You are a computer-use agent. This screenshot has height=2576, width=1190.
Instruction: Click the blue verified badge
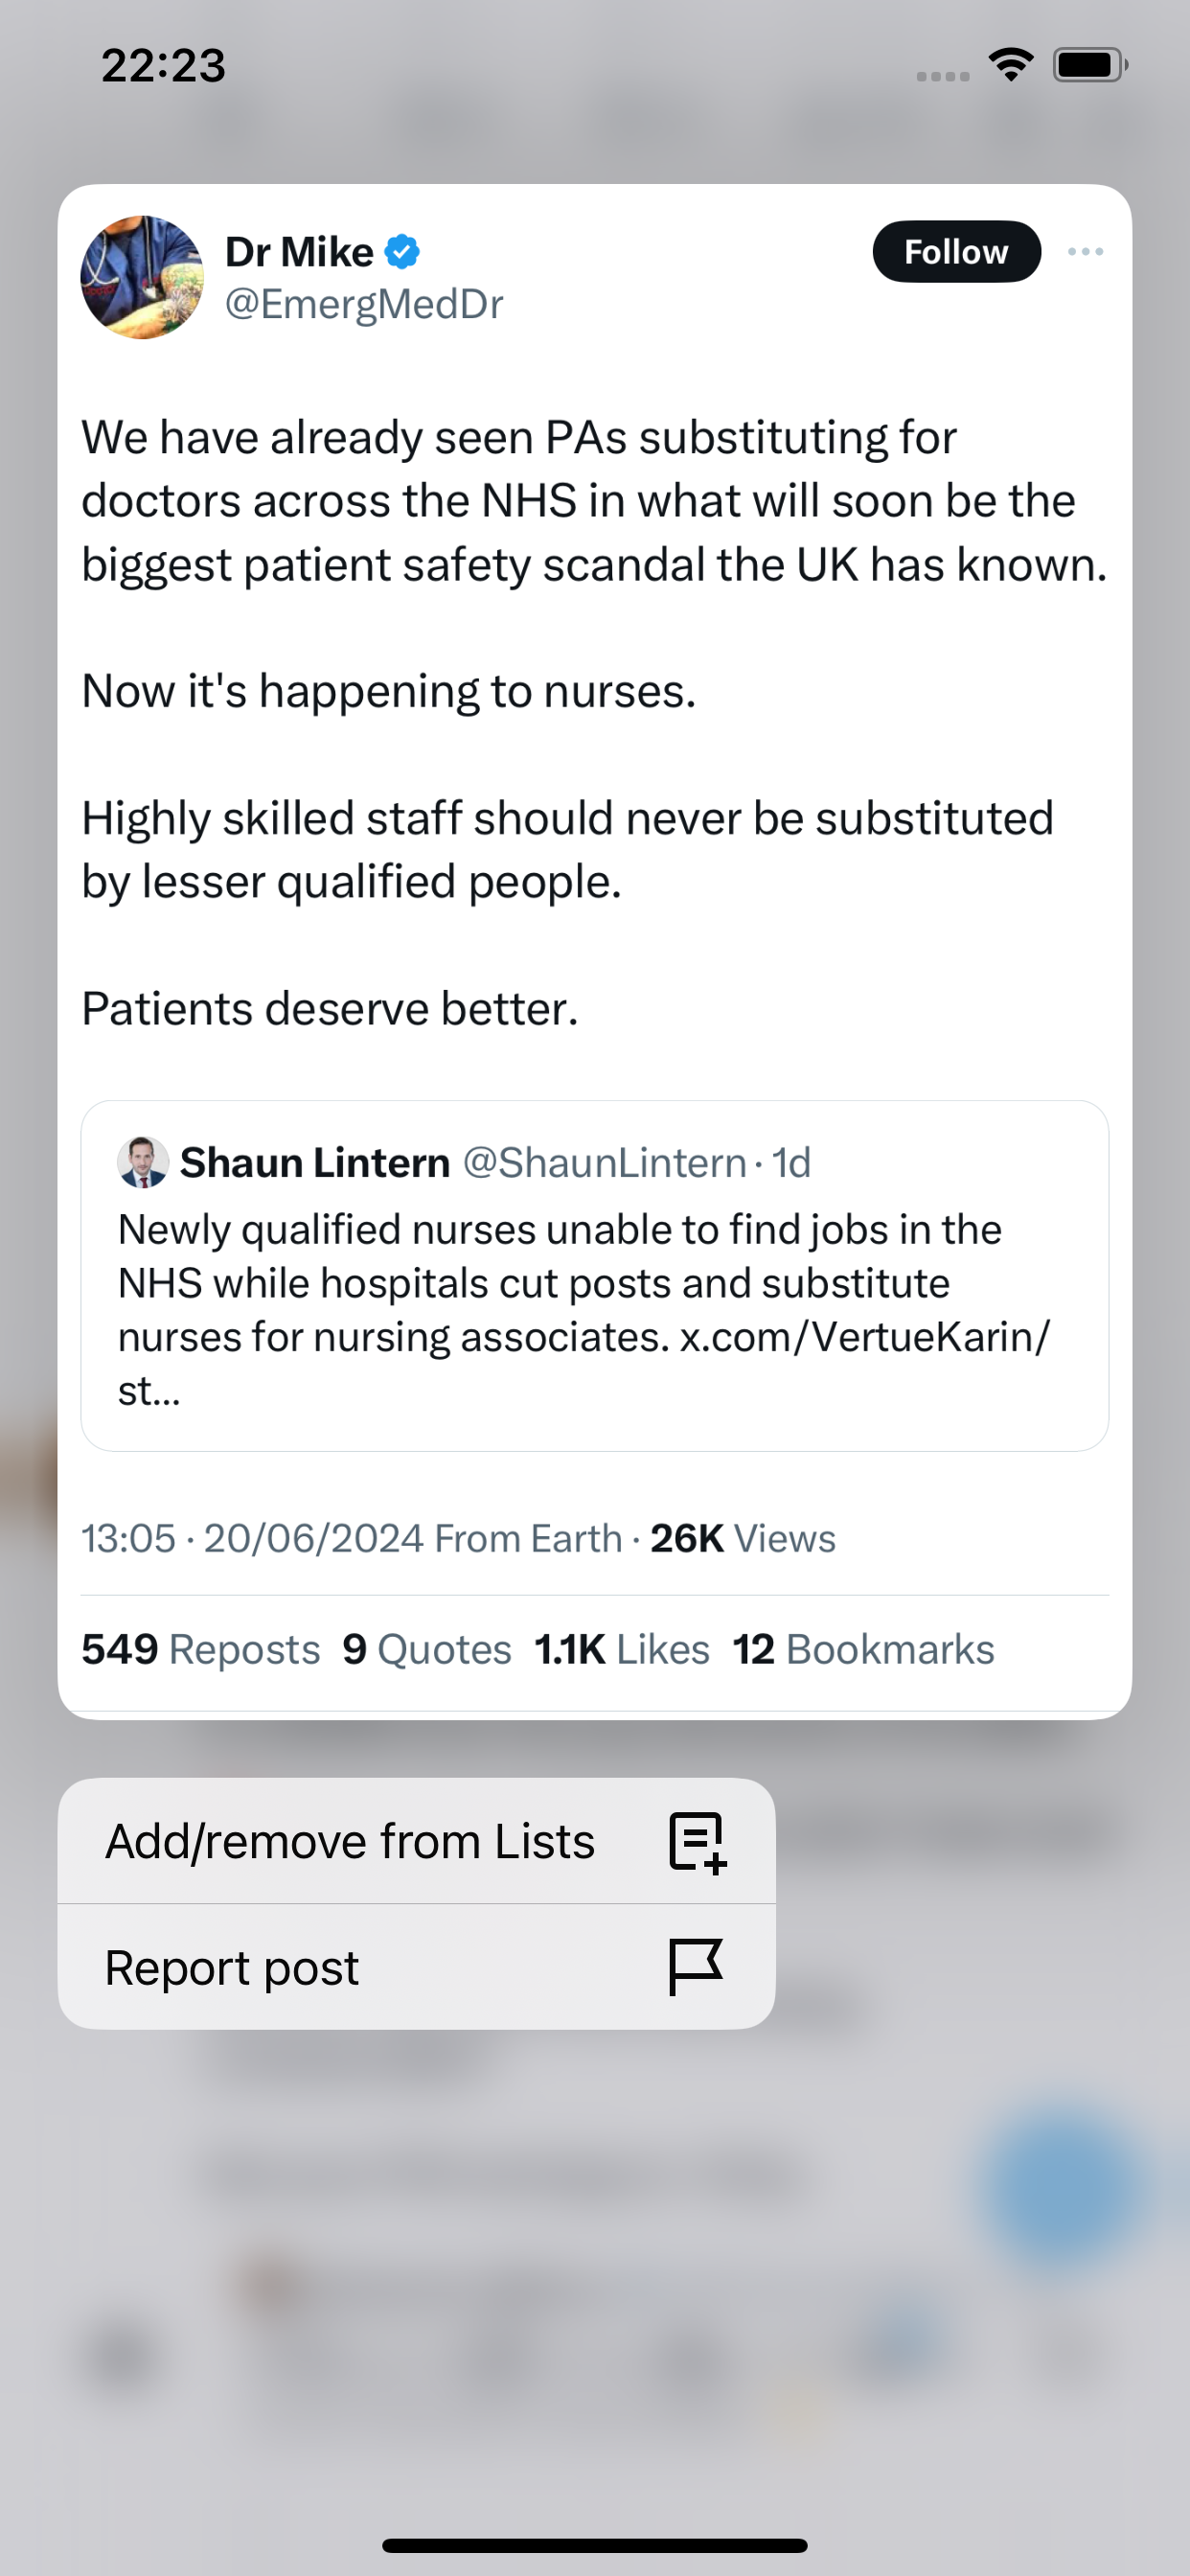[x=402, y=252]
